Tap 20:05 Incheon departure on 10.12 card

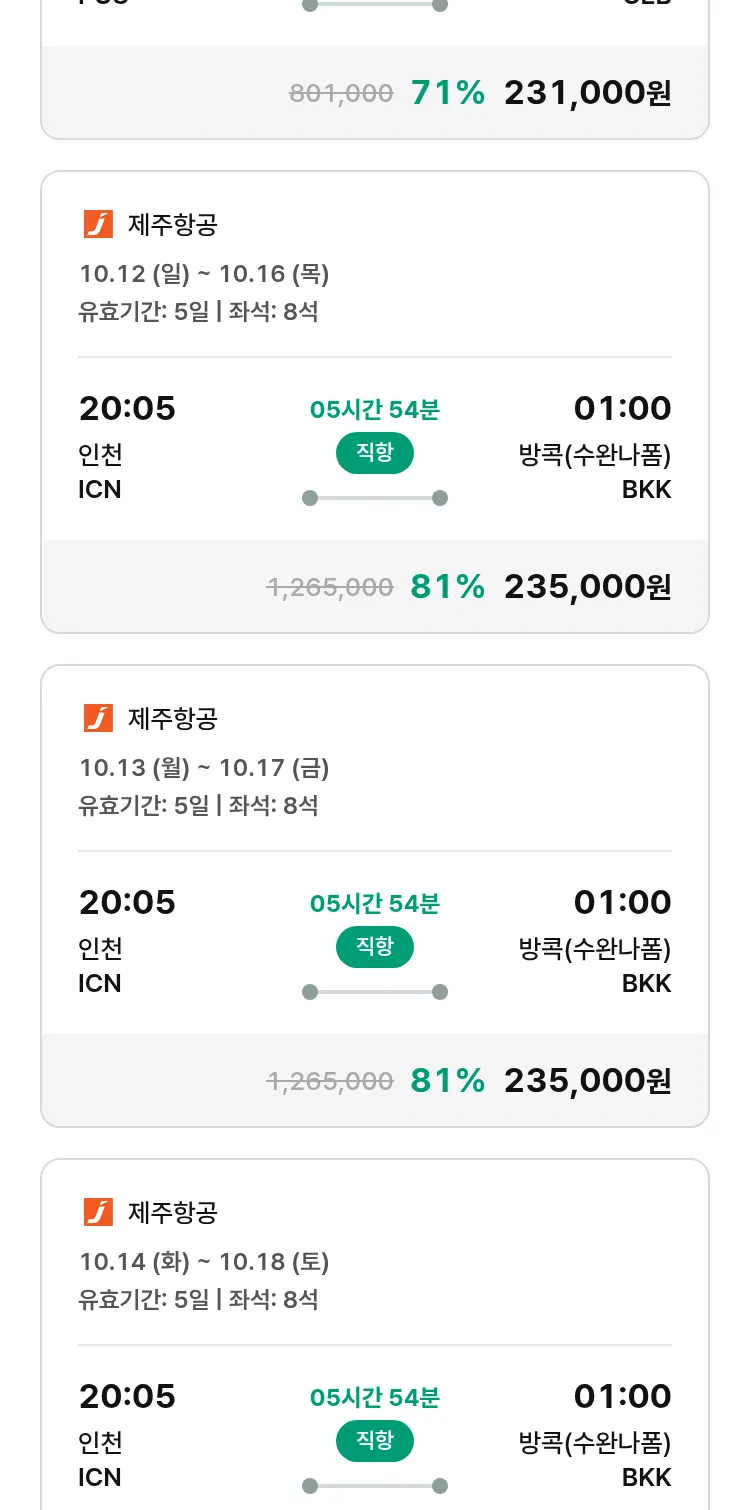(x=127, y=409)
